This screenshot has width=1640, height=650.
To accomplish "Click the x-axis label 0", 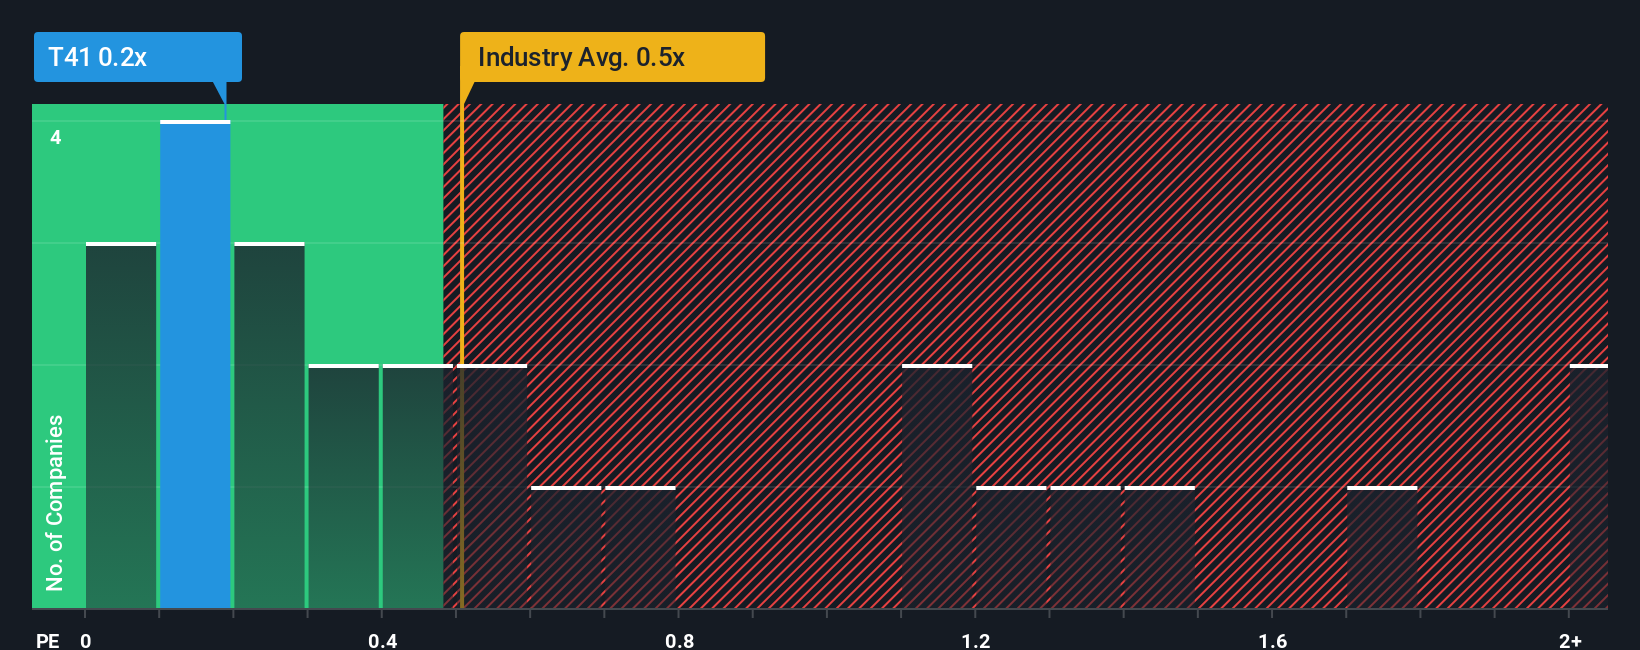I will [x=86, y=640].
